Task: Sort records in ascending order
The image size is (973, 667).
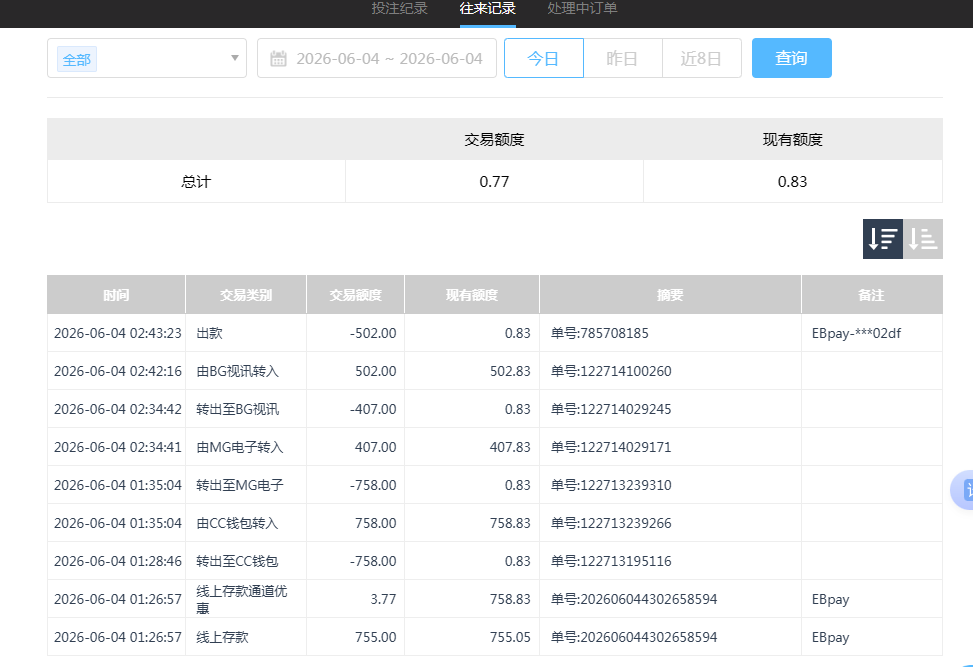Action: (923, 239)
